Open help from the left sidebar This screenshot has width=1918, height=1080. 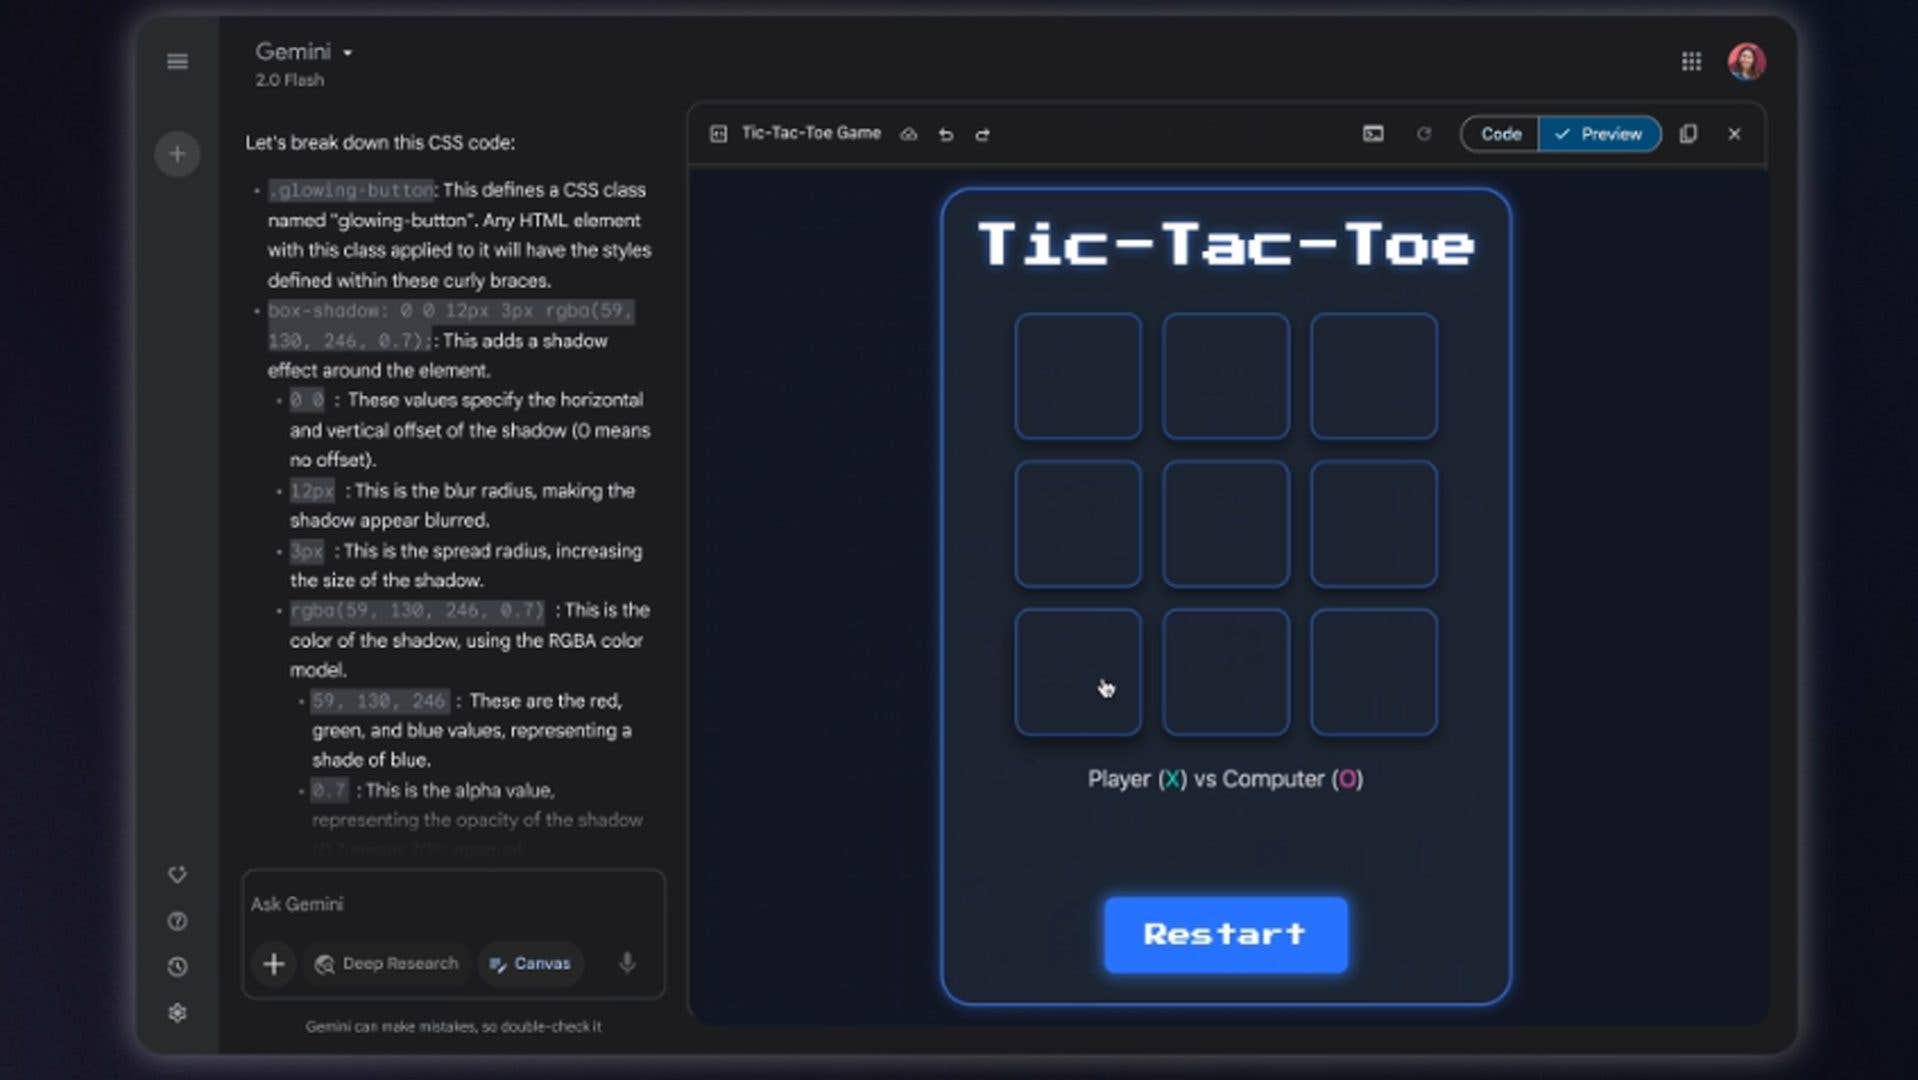click(177, 921)
